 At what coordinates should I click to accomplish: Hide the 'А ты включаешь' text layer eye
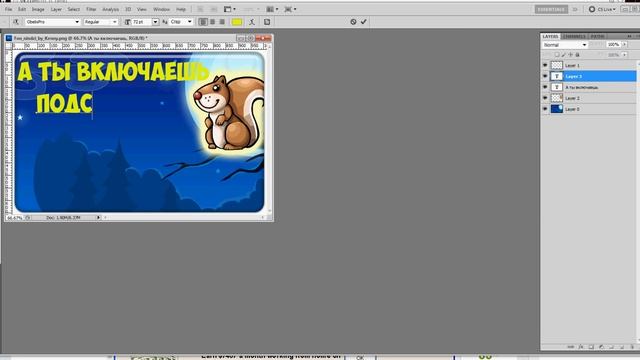click(x=545, y=87)
